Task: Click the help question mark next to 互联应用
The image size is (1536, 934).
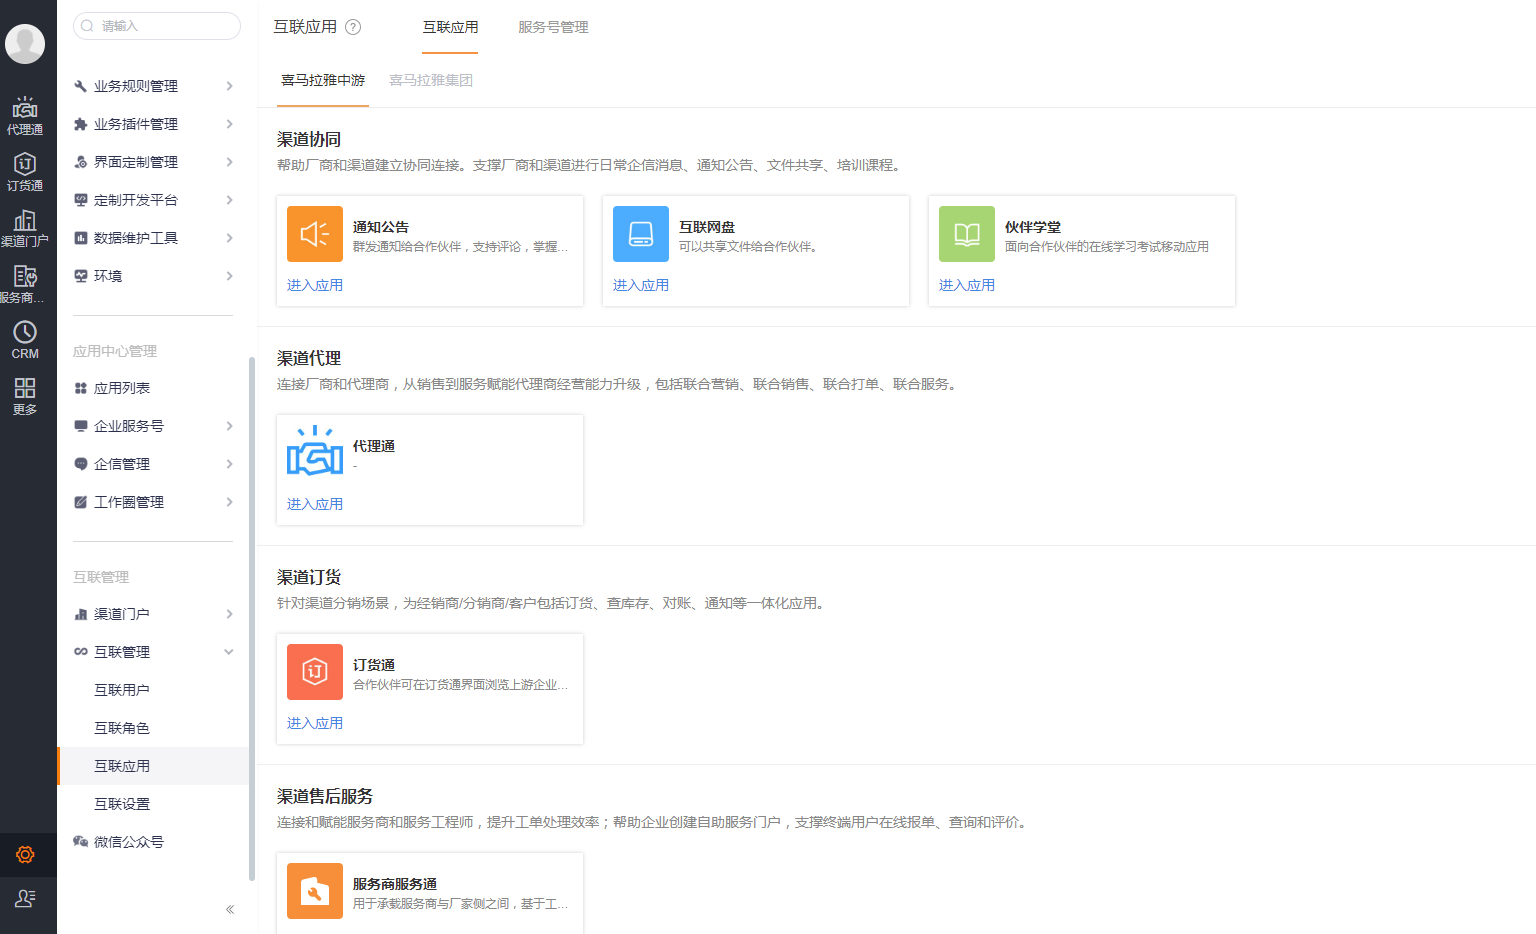Action: 353,27
